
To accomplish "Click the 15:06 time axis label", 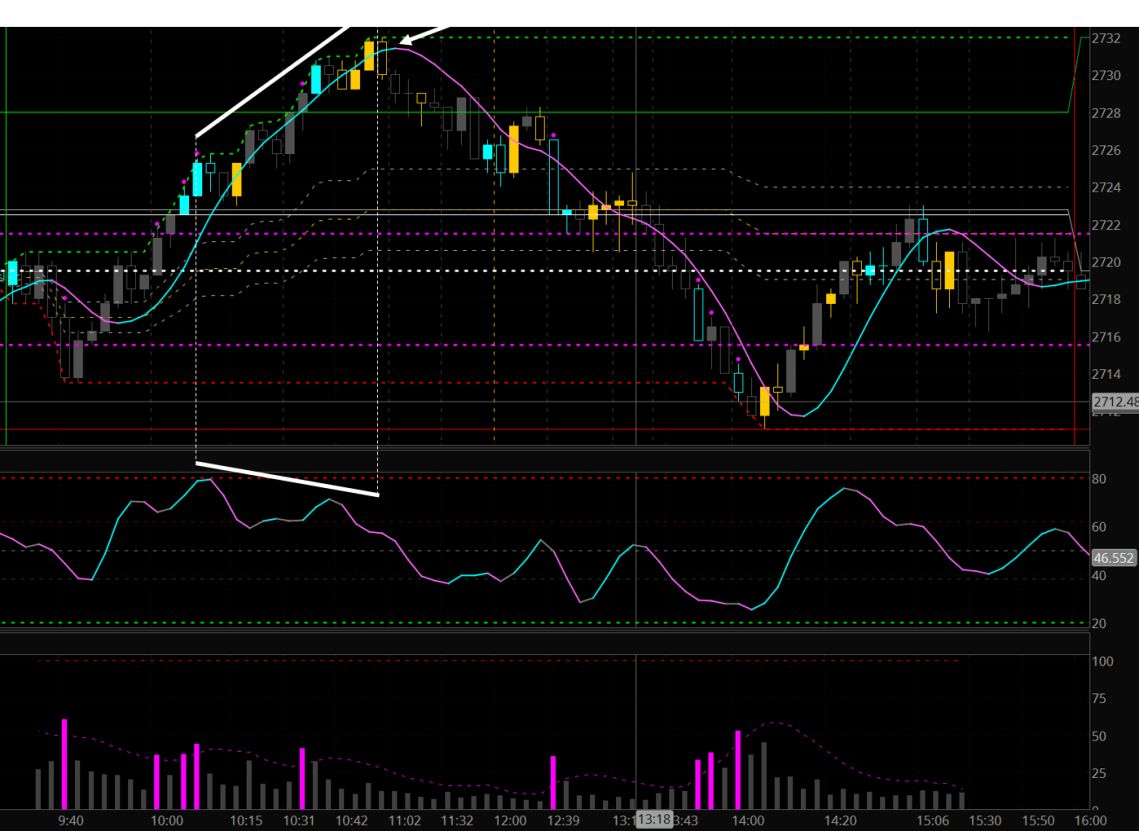I will point(933,820).
